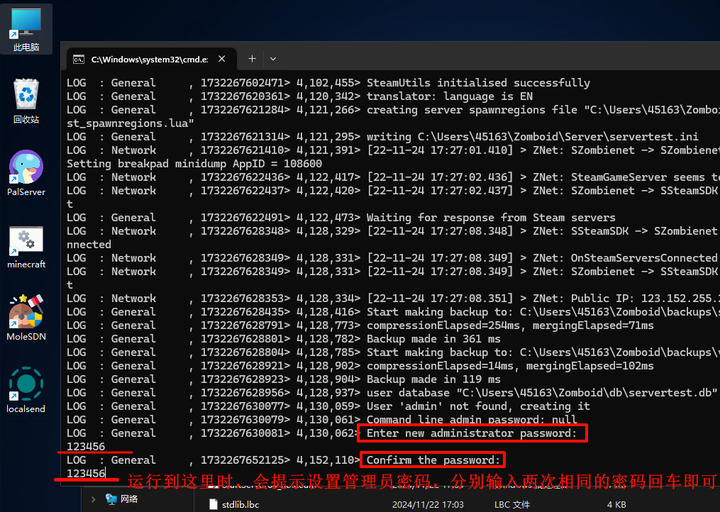Click the last typed 123456 input line
This screenshot has height=512, width=720.
point(86,473)
